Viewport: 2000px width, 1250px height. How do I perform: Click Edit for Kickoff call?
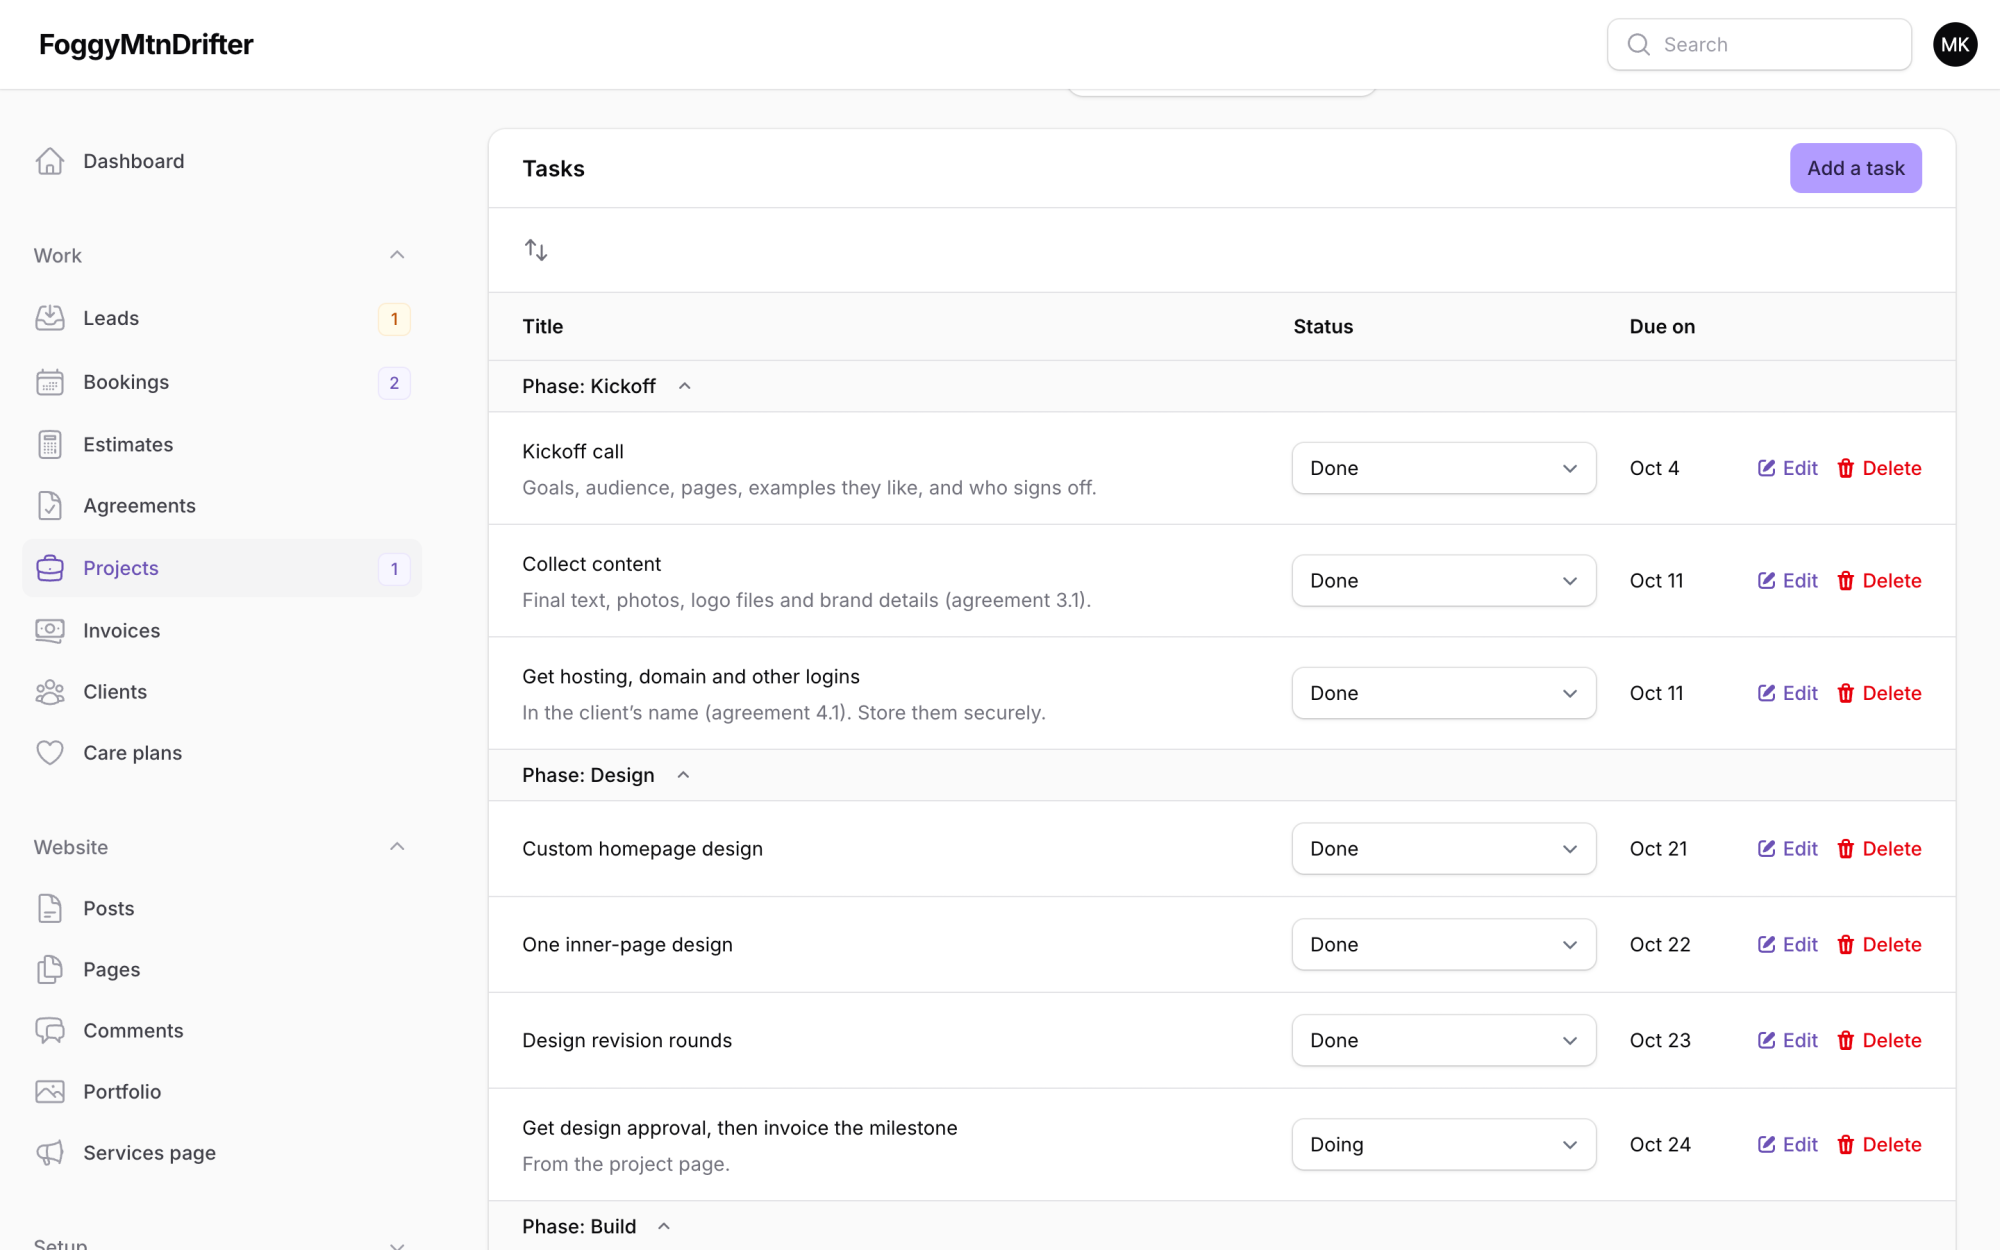tap(1788, 468)
